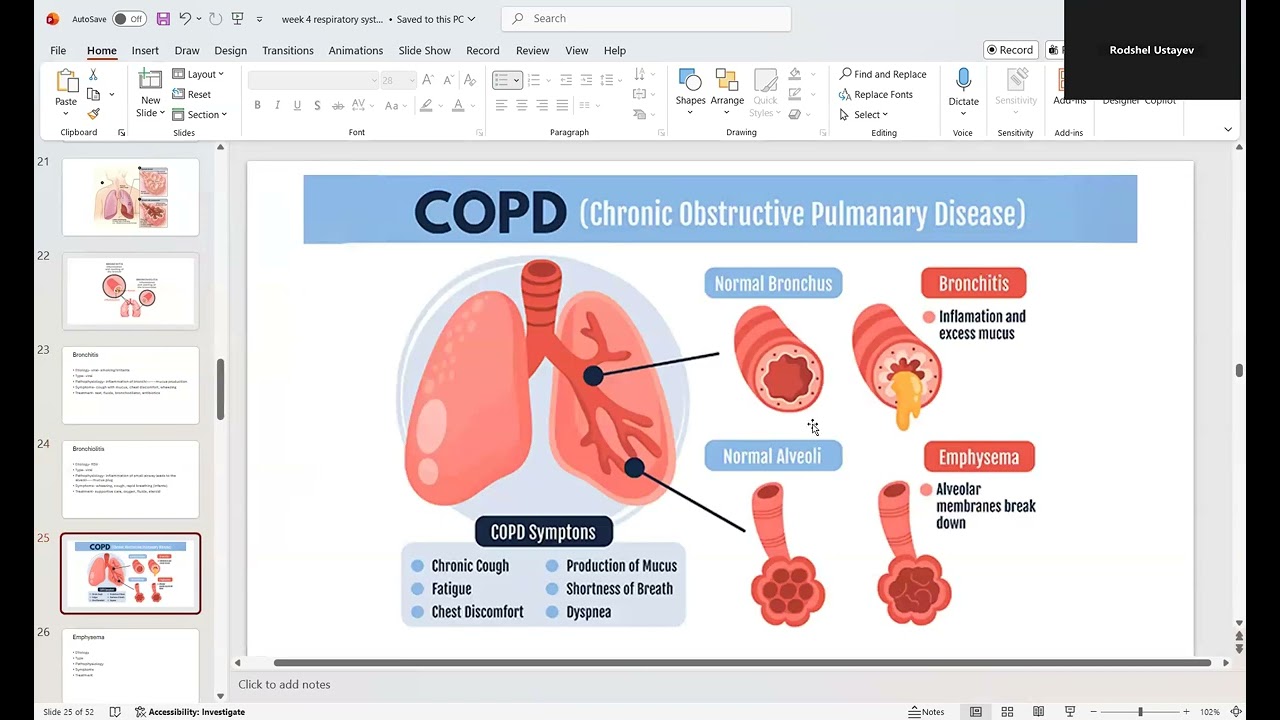Select the Format Painter brush
This screenshot has width=1280, height=720.
(93, 113)
